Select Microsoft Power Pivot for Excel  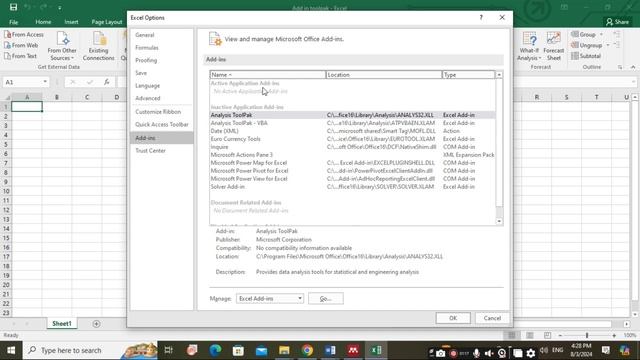coord(352,171)
